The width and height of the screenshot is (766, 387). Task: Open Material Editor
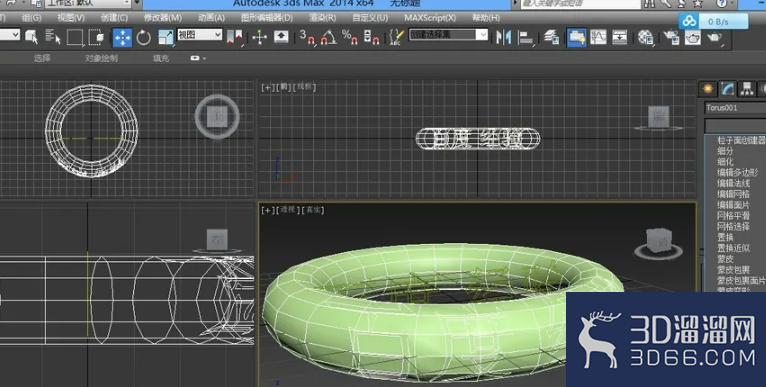coord(645,37)
